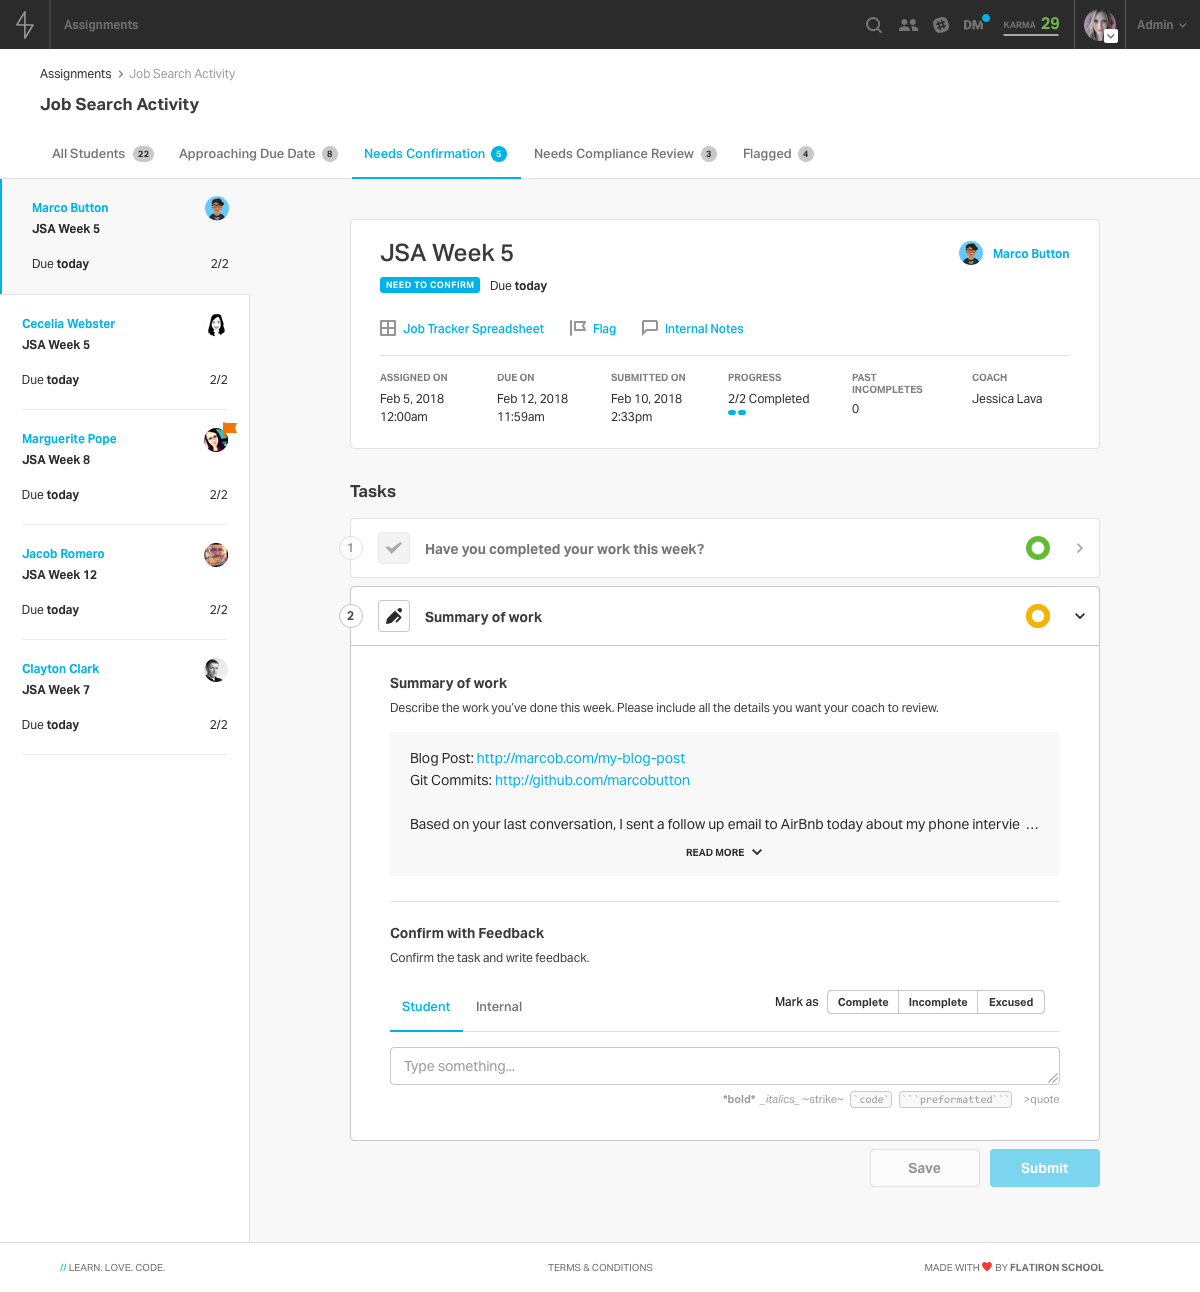Click Marco Button avatar in JSA card header
Image resolution: width=1200 pixels, height=1292 pixels.
pos(971,253)
